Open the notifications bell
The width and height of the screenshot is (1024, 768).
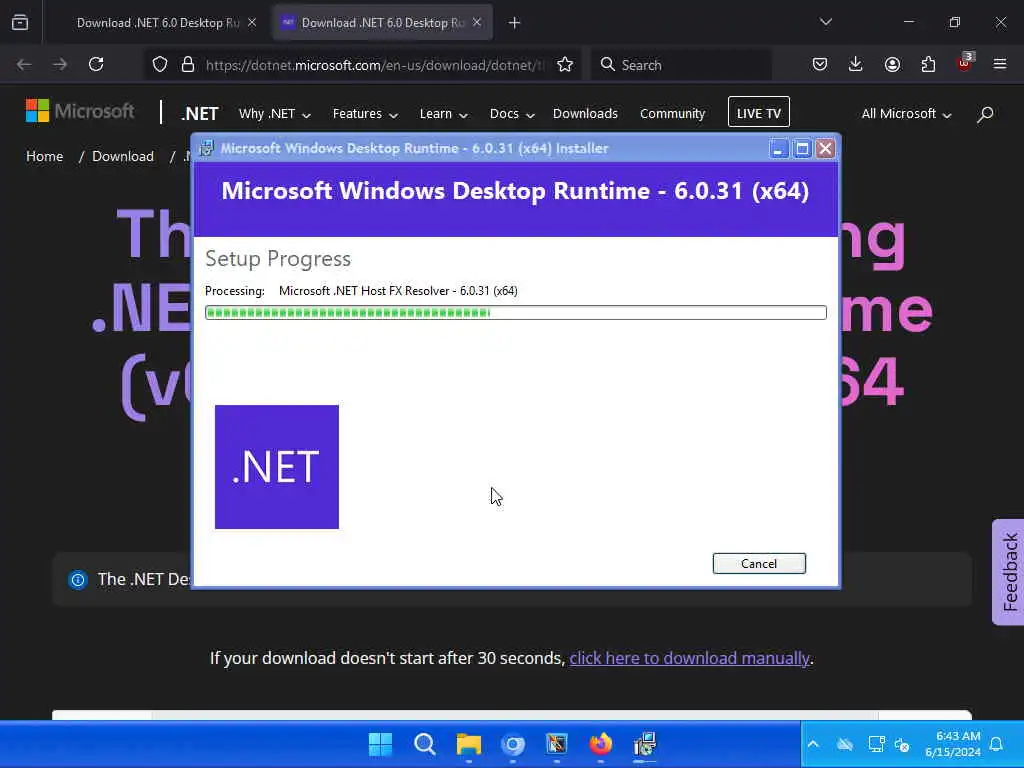997,744
